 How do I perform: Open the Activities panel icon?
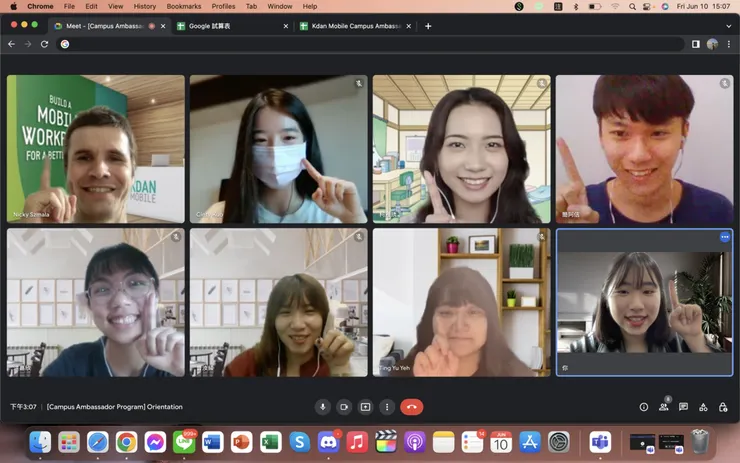coord(703,407)
